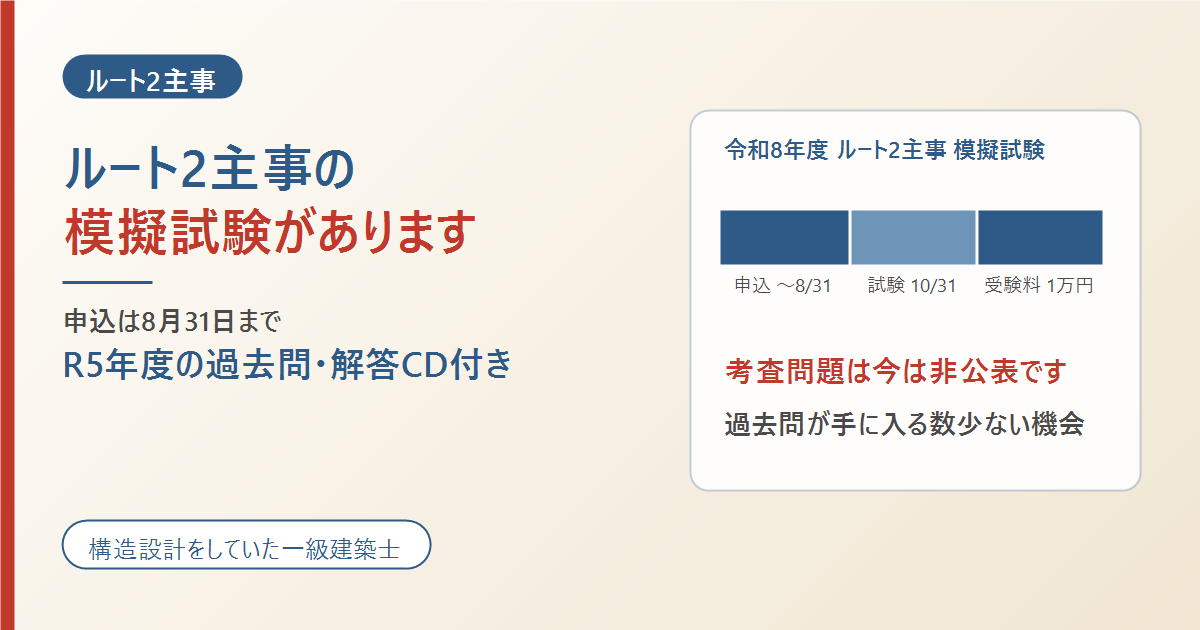
Task: Select the dark blue 申込 bar segment
Action: coord(784,237)
